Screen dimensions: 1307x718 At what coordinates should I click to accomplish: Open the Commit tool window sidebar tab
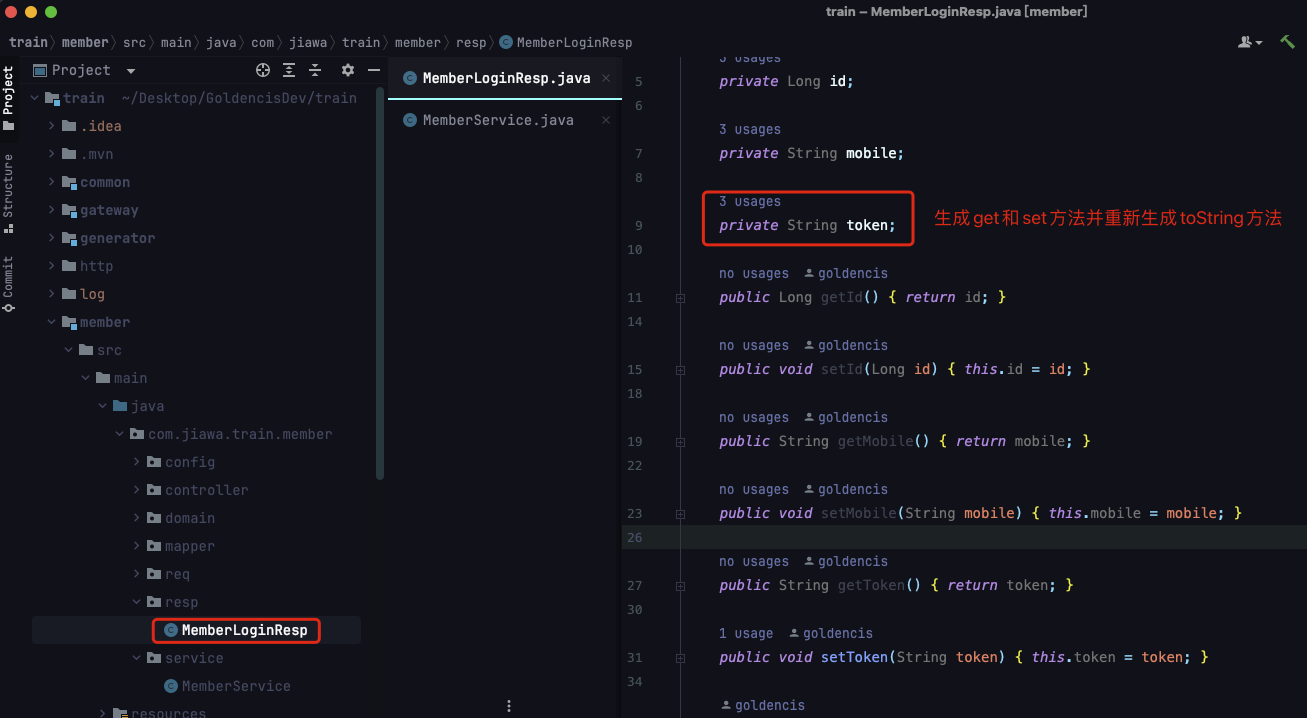pyautogui.click(x=8, y=284)
